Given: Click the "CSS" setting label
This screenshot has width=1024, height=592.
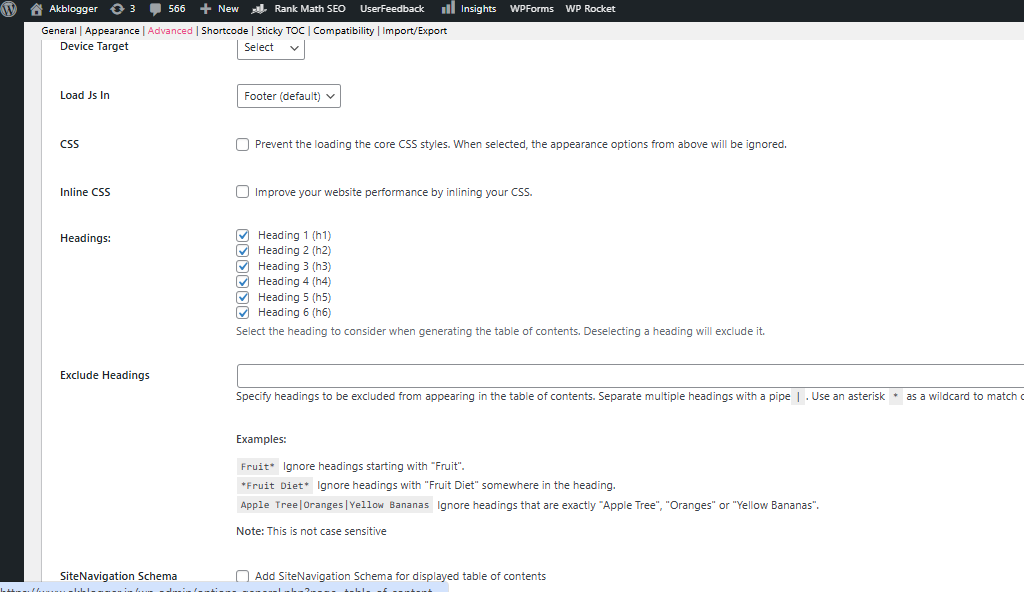Looking at the screenshot, I should 69,144.
